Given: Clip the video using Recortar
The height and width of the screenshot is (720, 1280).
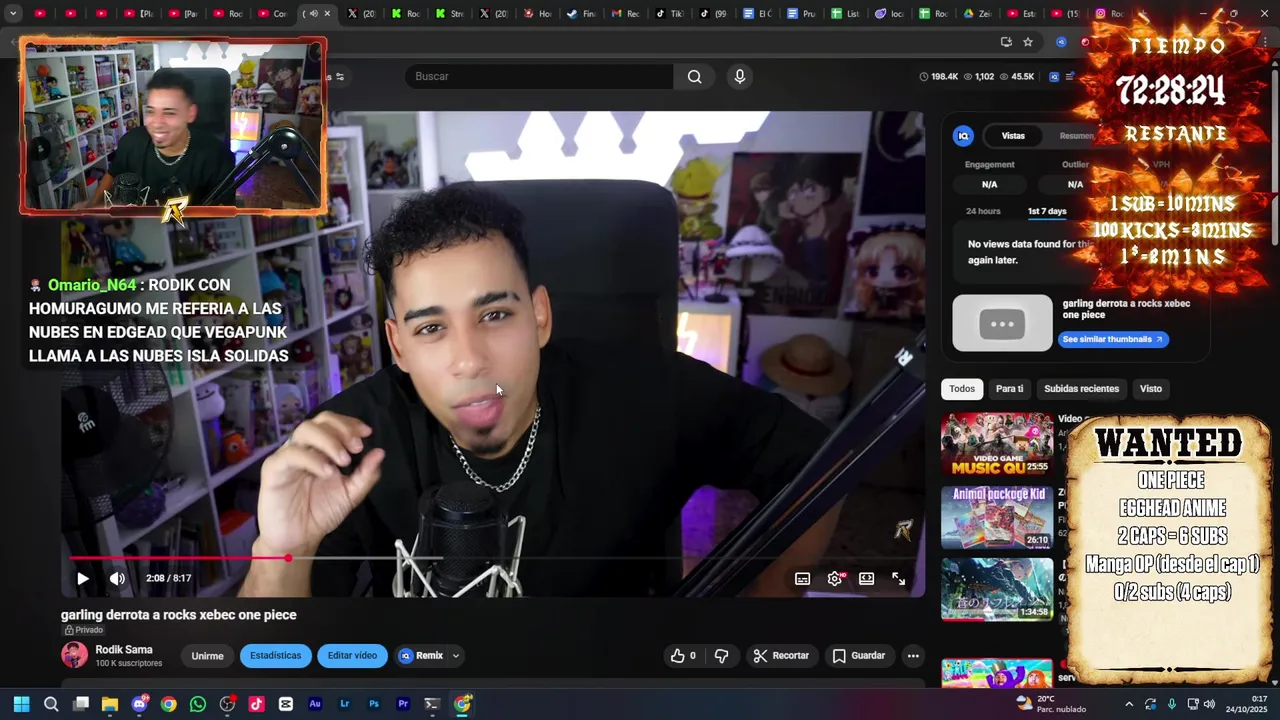Looking at the screenshot, I should click(781, 656).
